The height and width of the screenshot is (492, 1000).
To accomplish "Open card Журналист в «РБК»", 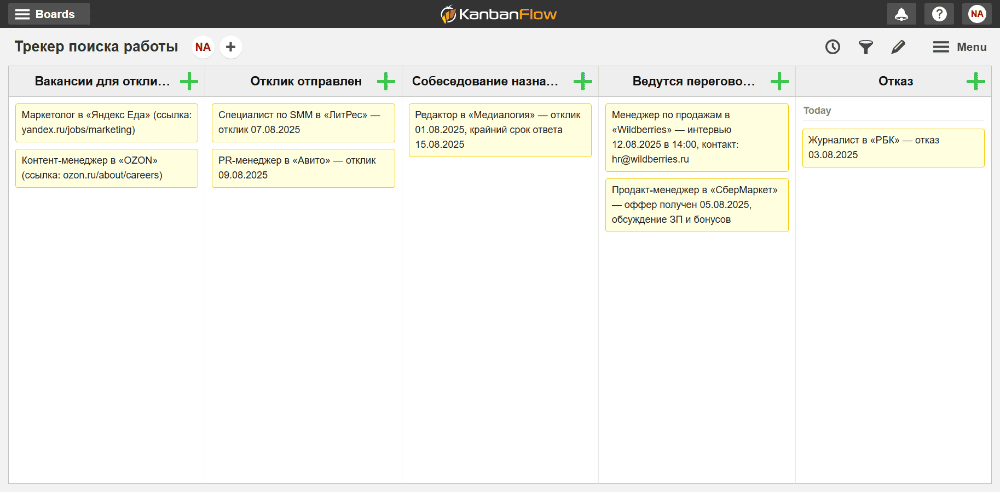I will coord(893,148).
